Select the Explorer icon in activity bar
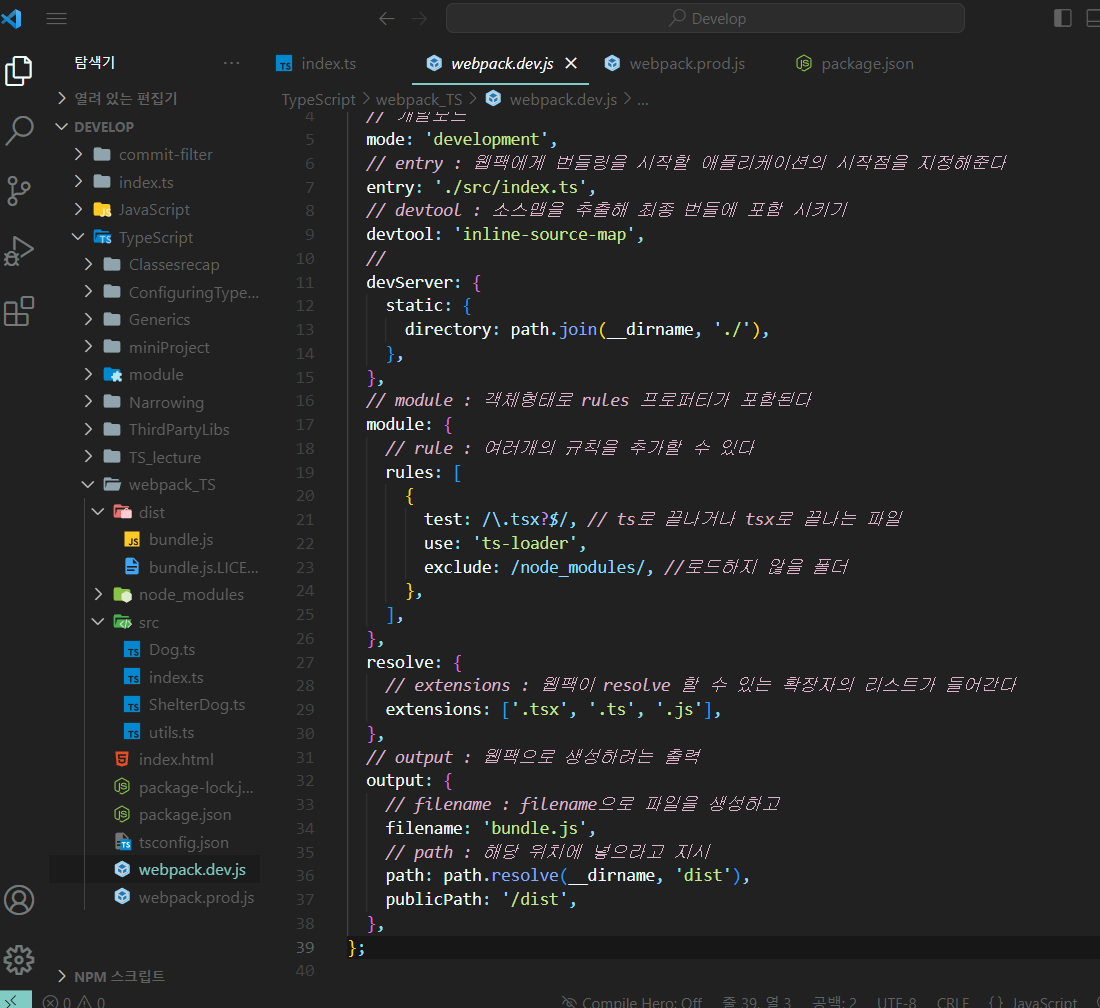The height and width of the screenshot is (1008, 1100). tap(20, 71)
